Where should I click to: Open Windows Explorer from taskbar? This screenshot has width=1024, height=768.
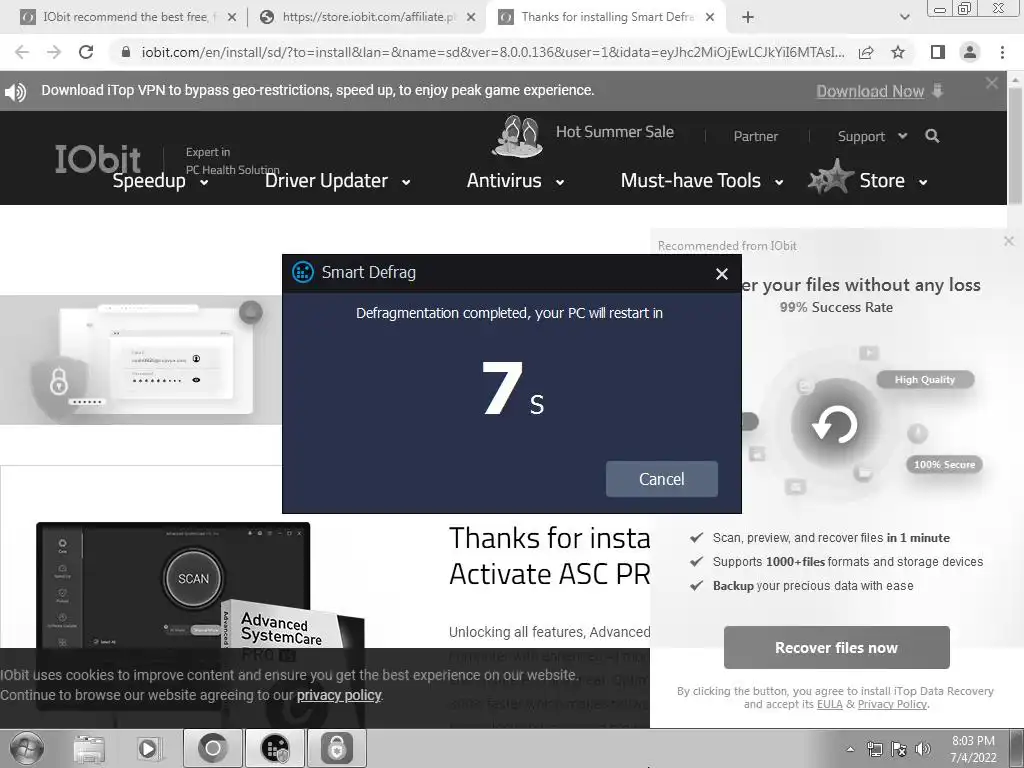(89, 748)
